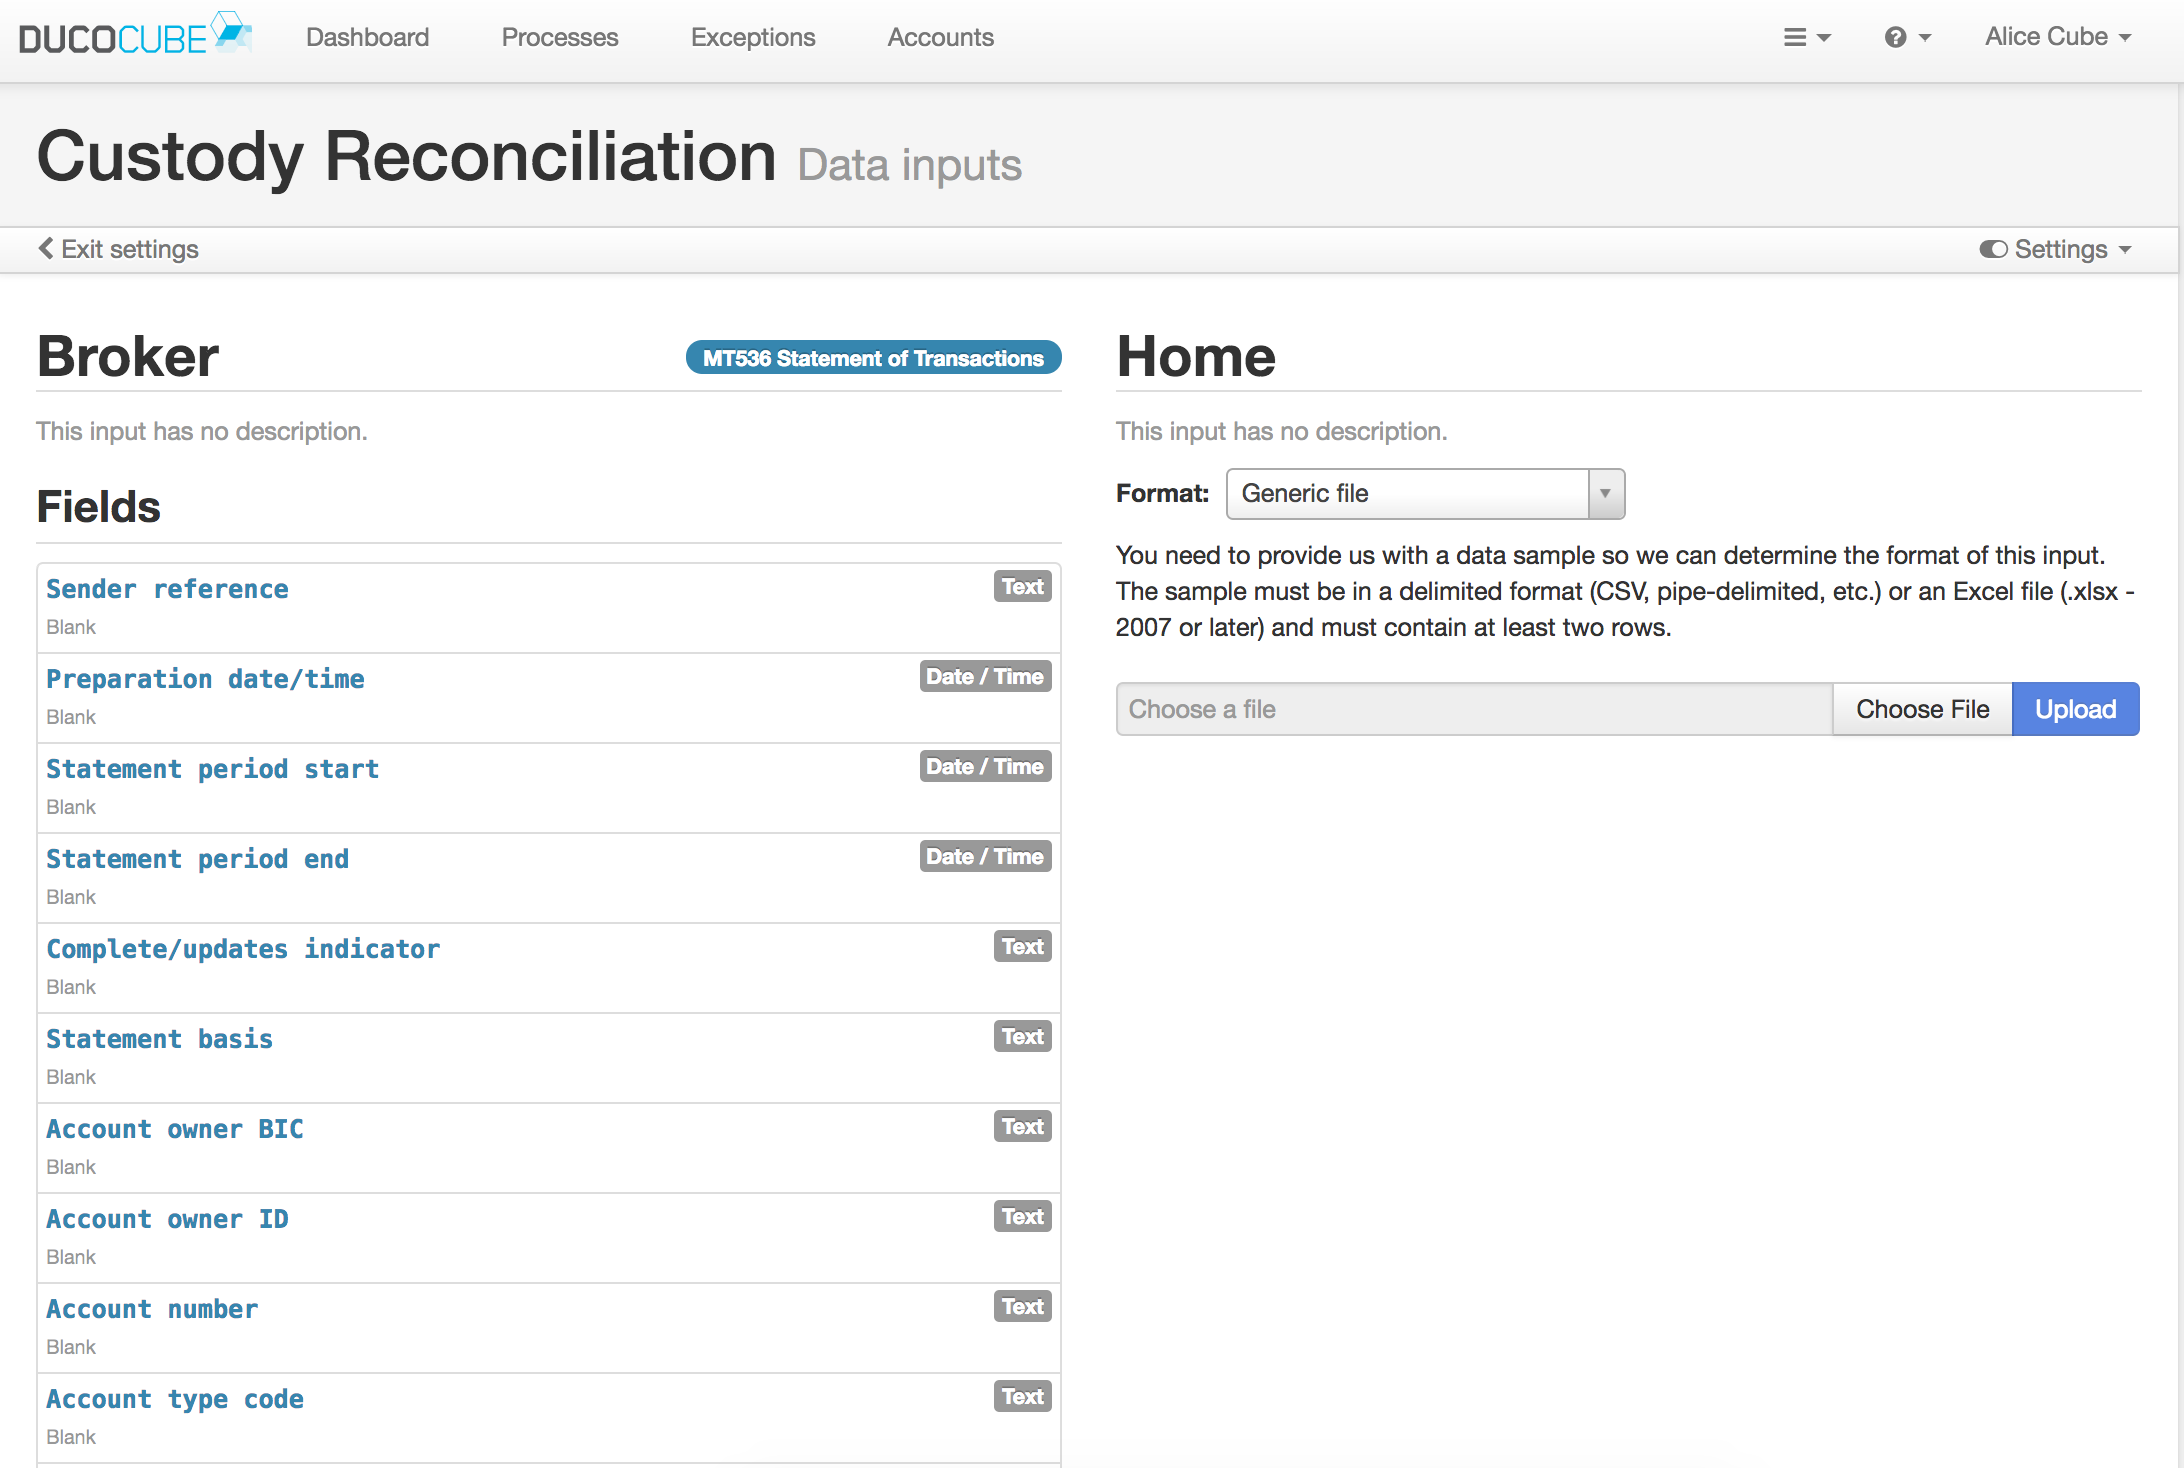The width and height of the screenshot is (2184, 1468).
Task: Click the MT536 Statement of Transactions badge
Action: click(x=872, y=358)
